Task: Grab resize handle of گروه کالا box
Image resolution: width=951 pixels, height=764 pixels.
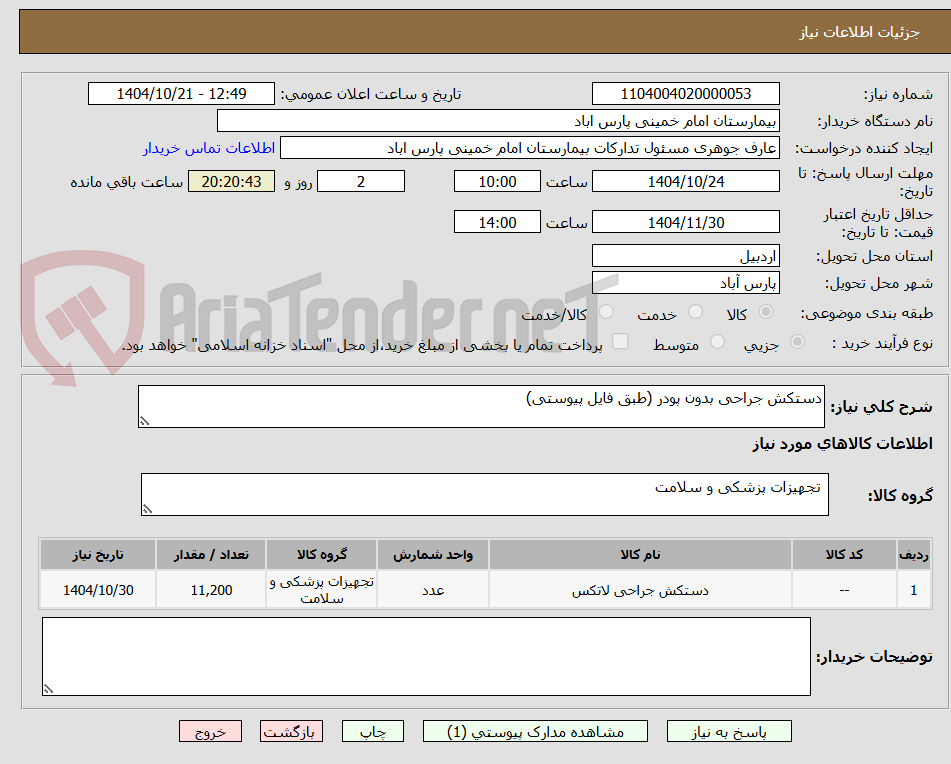Action: click(x=147, y=509)
